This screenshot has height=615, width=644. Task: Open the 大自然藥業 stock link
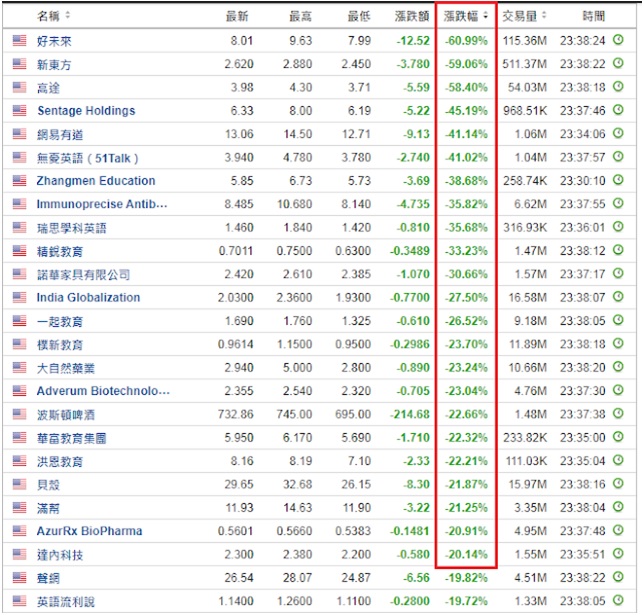pyautogui.click(x=66, y=368)
